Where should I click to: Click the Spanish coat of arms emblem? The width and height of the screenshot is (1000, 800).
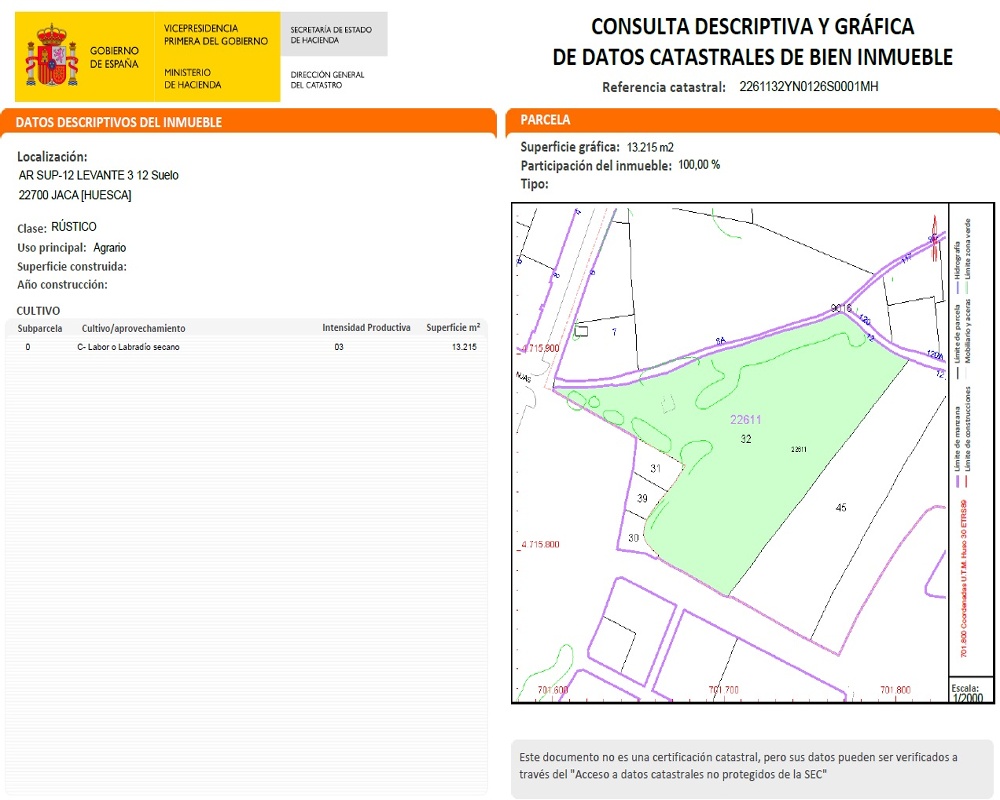(52, 57)
